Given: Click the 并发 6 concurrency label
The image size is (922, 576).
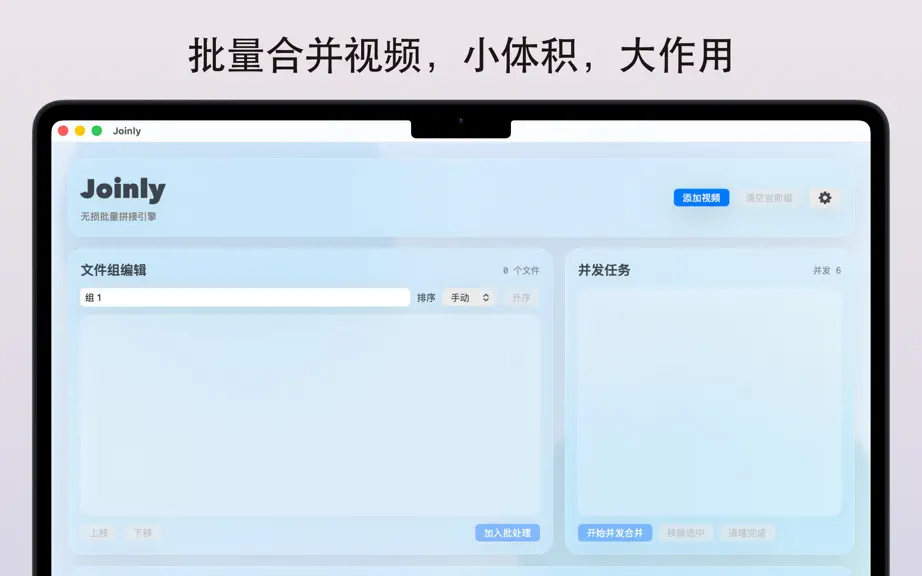Looking at the screenshot, I should point(827,270).
